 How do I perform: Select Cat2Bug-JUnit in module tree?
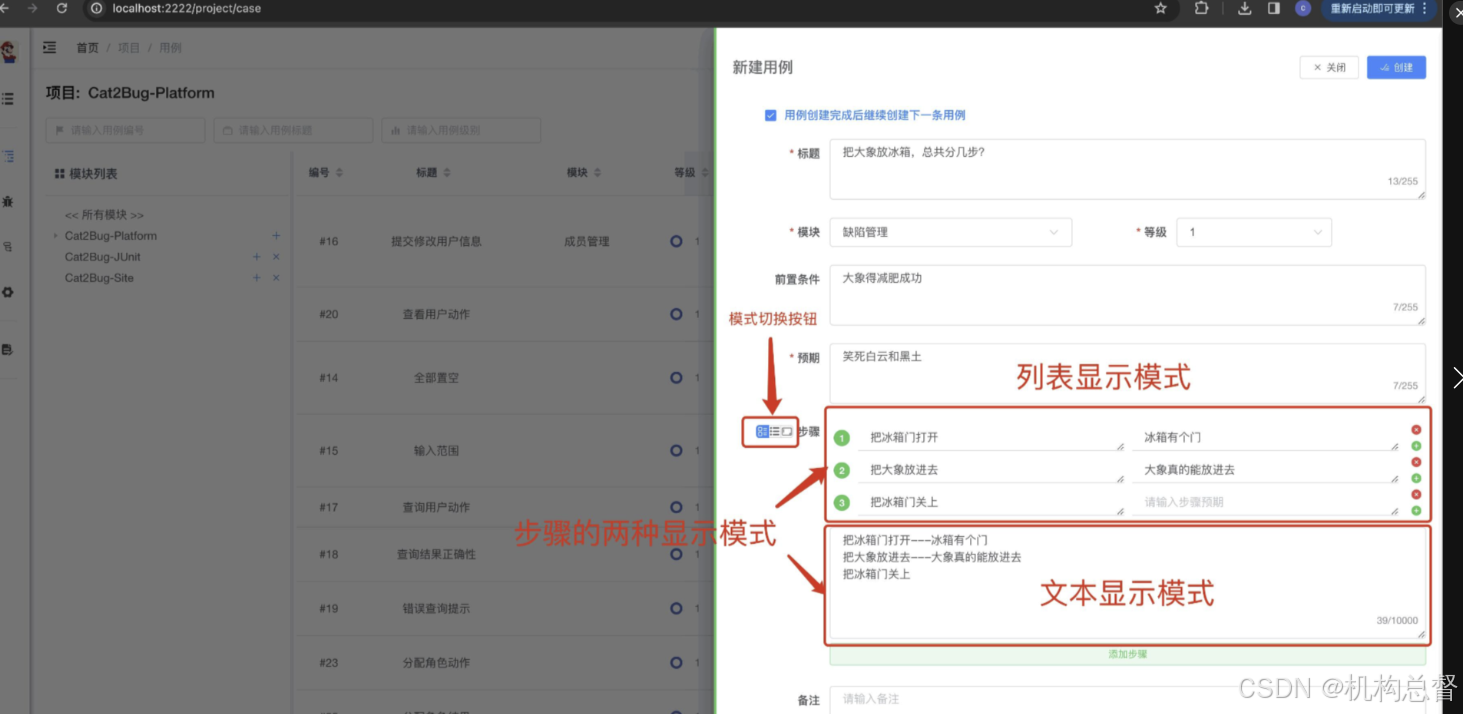pos(103,257)
